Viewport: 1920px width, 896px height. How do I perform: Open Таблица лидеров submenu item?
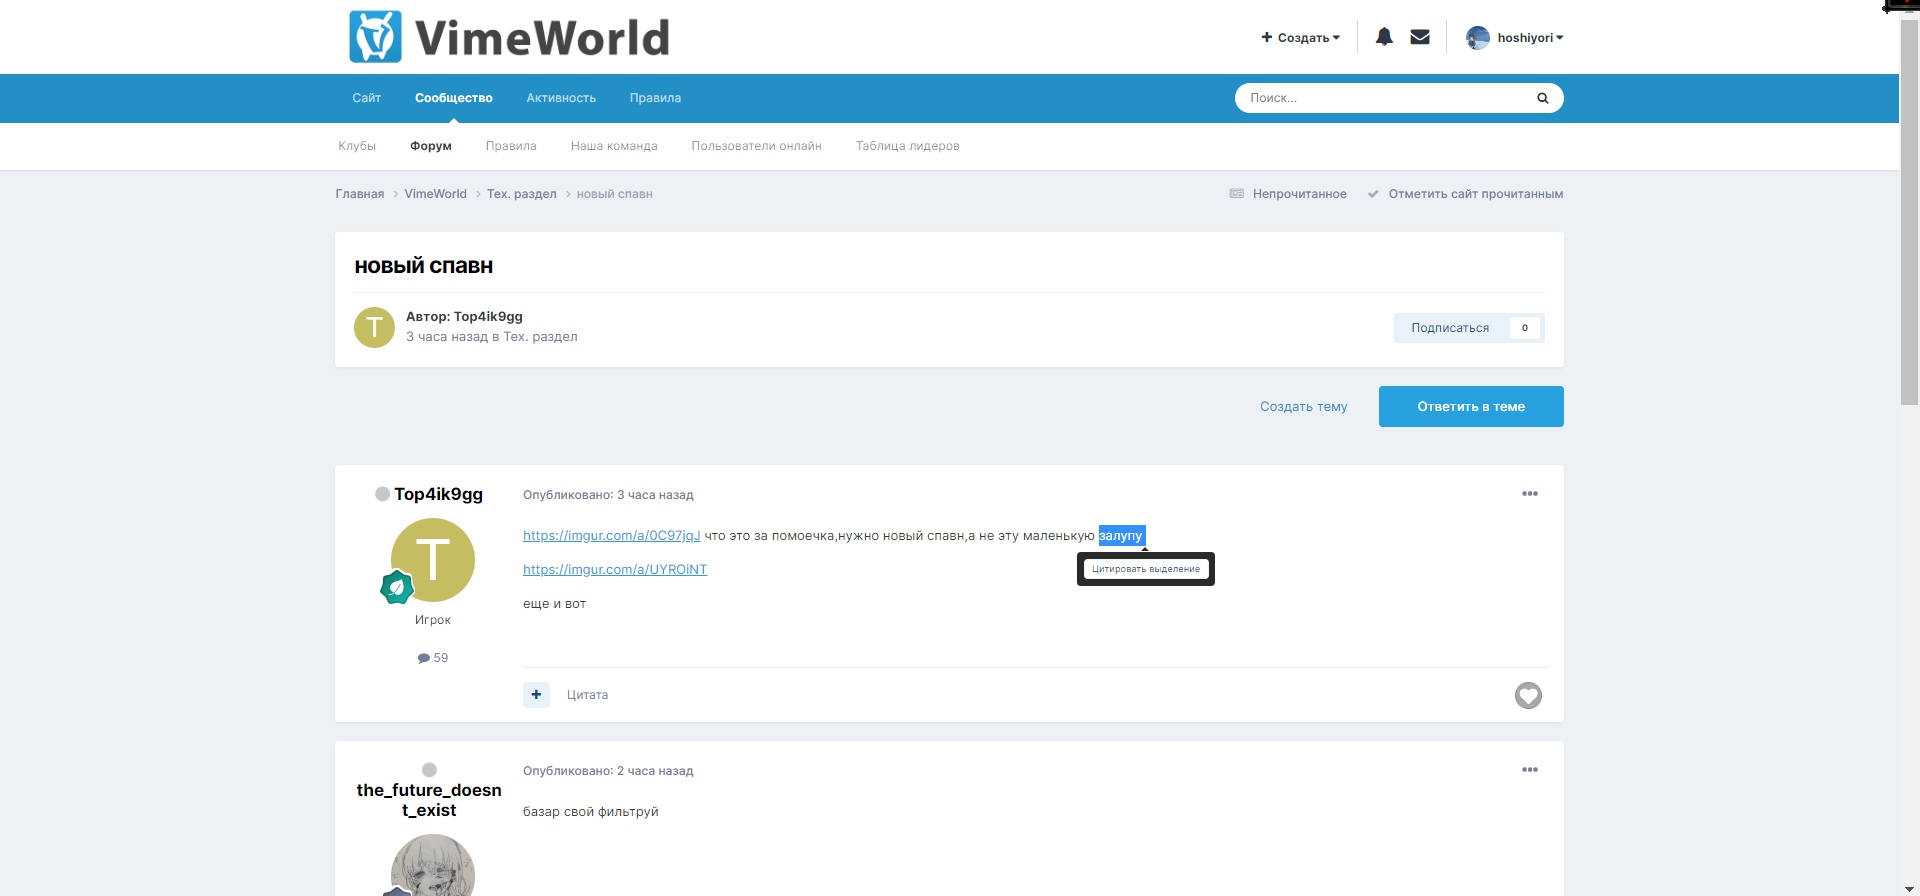[x=907, y=146]
